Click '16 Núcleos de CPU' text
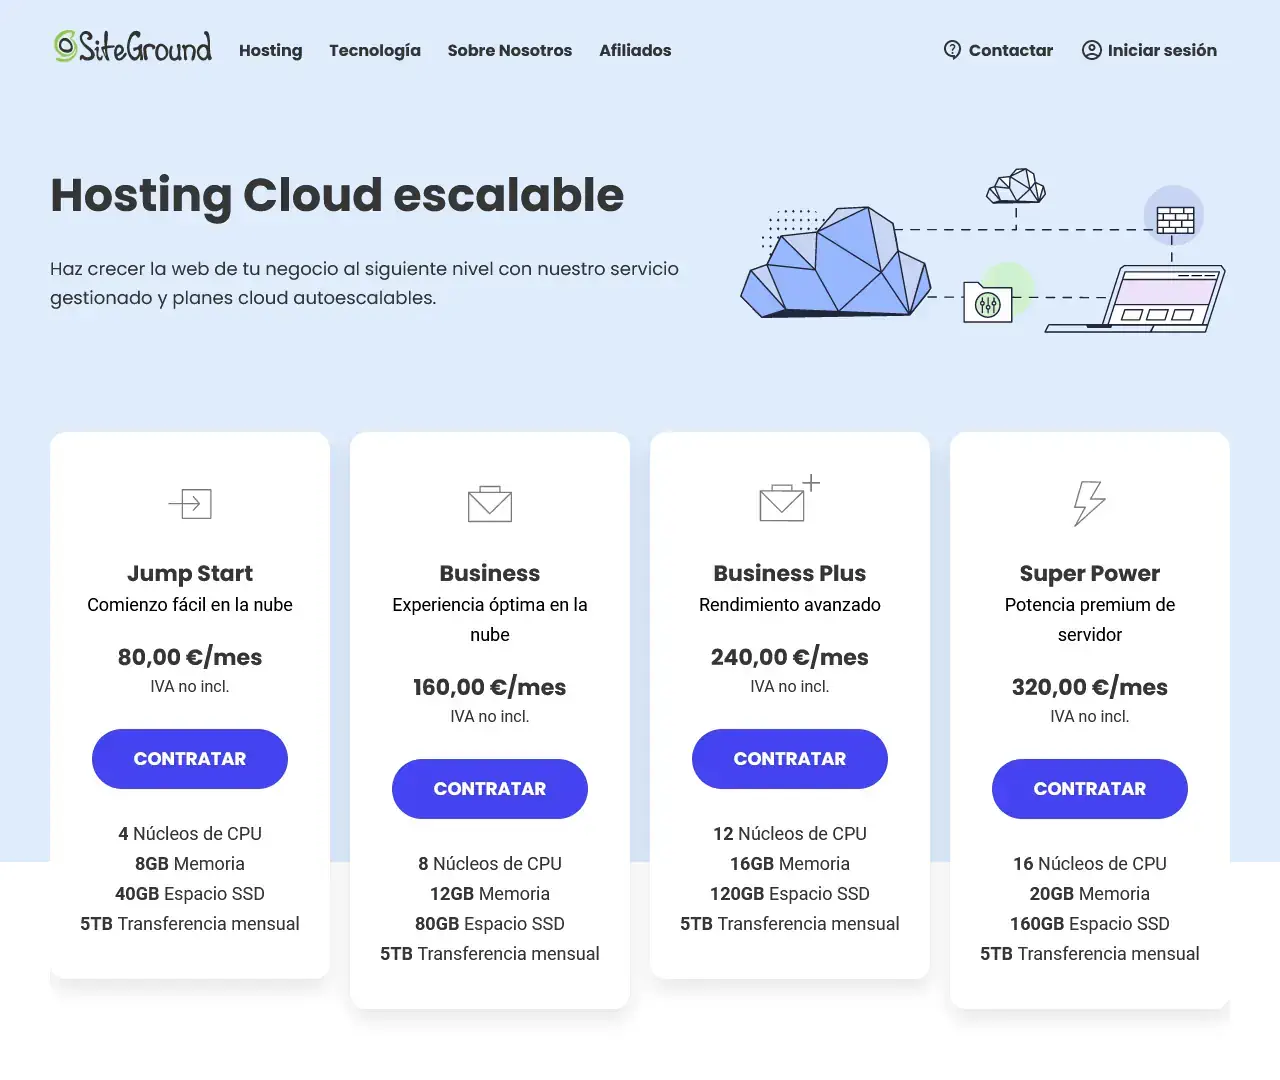Viewport: 1280px width, 1080px height. (1090, 864)
